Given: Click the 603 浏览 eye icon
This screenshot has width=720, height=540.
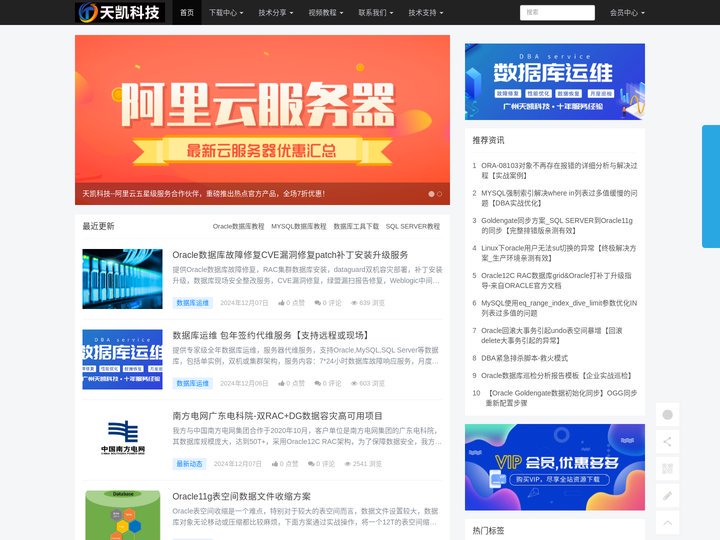Looking at the screenshot, I should pyautogui.click(x=354, y=383).
